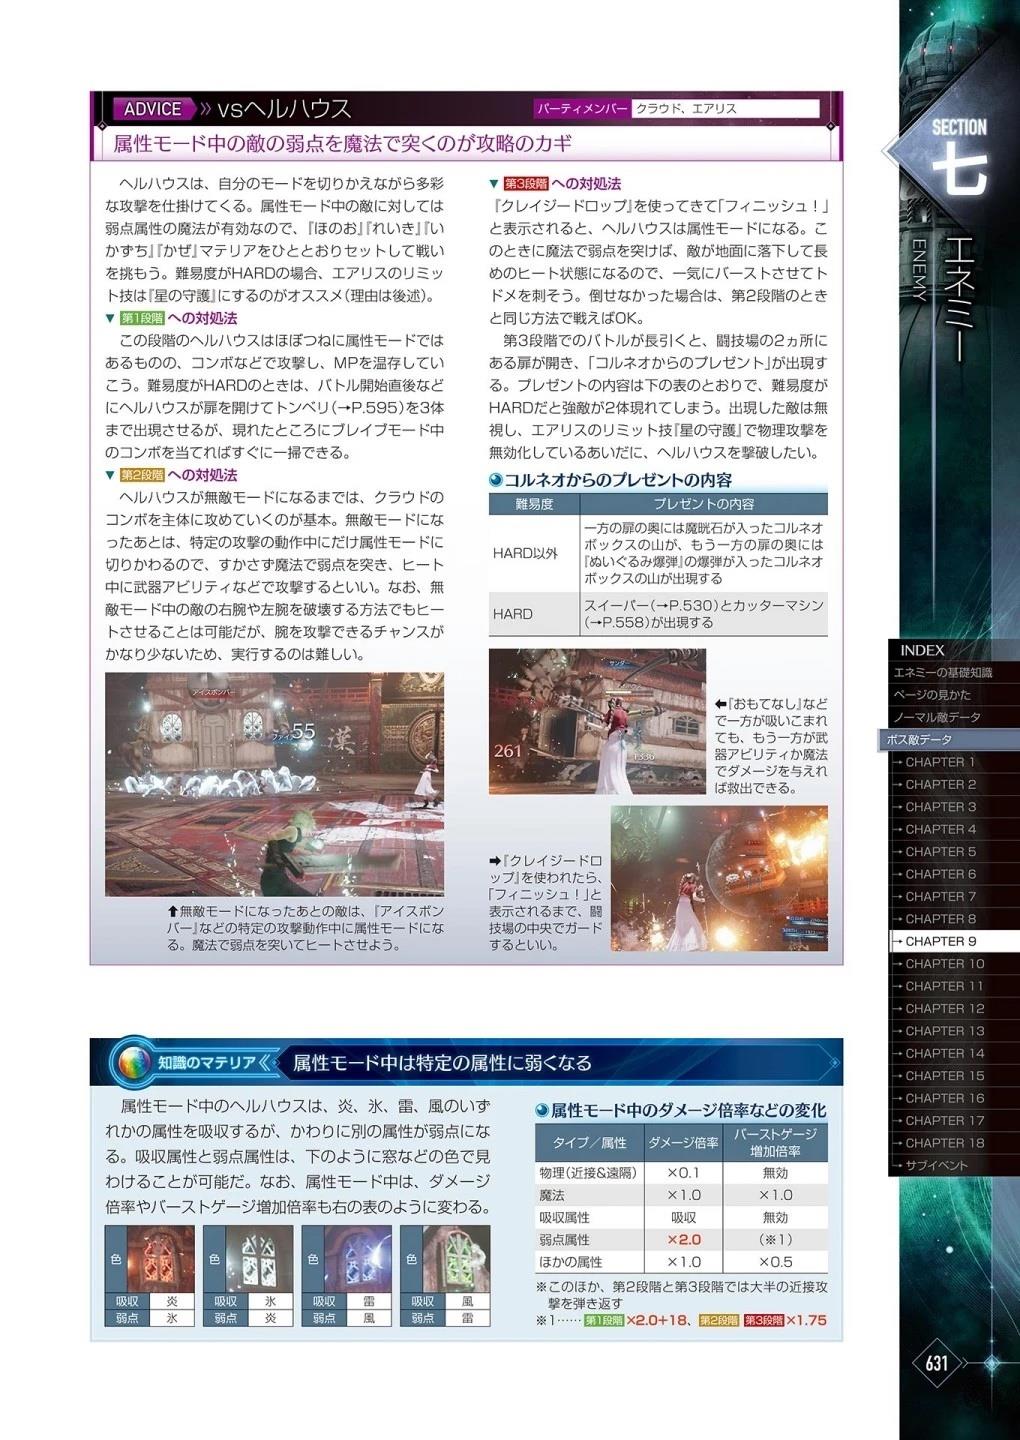This screenshot has height=1440, width=1020.
Task: Open the ノーマル敵データ index entry
Action: coord(936,717)
